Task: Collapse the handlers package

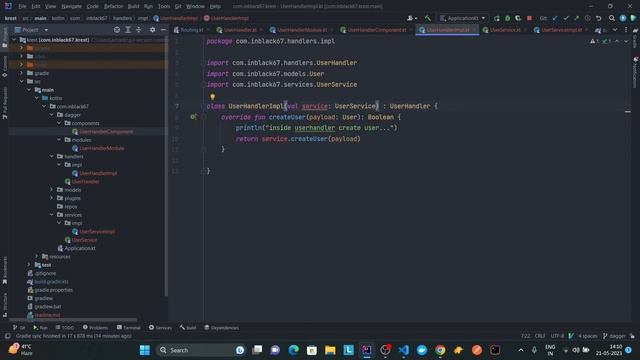Action: pyautogui.click(x=52, y=156)
